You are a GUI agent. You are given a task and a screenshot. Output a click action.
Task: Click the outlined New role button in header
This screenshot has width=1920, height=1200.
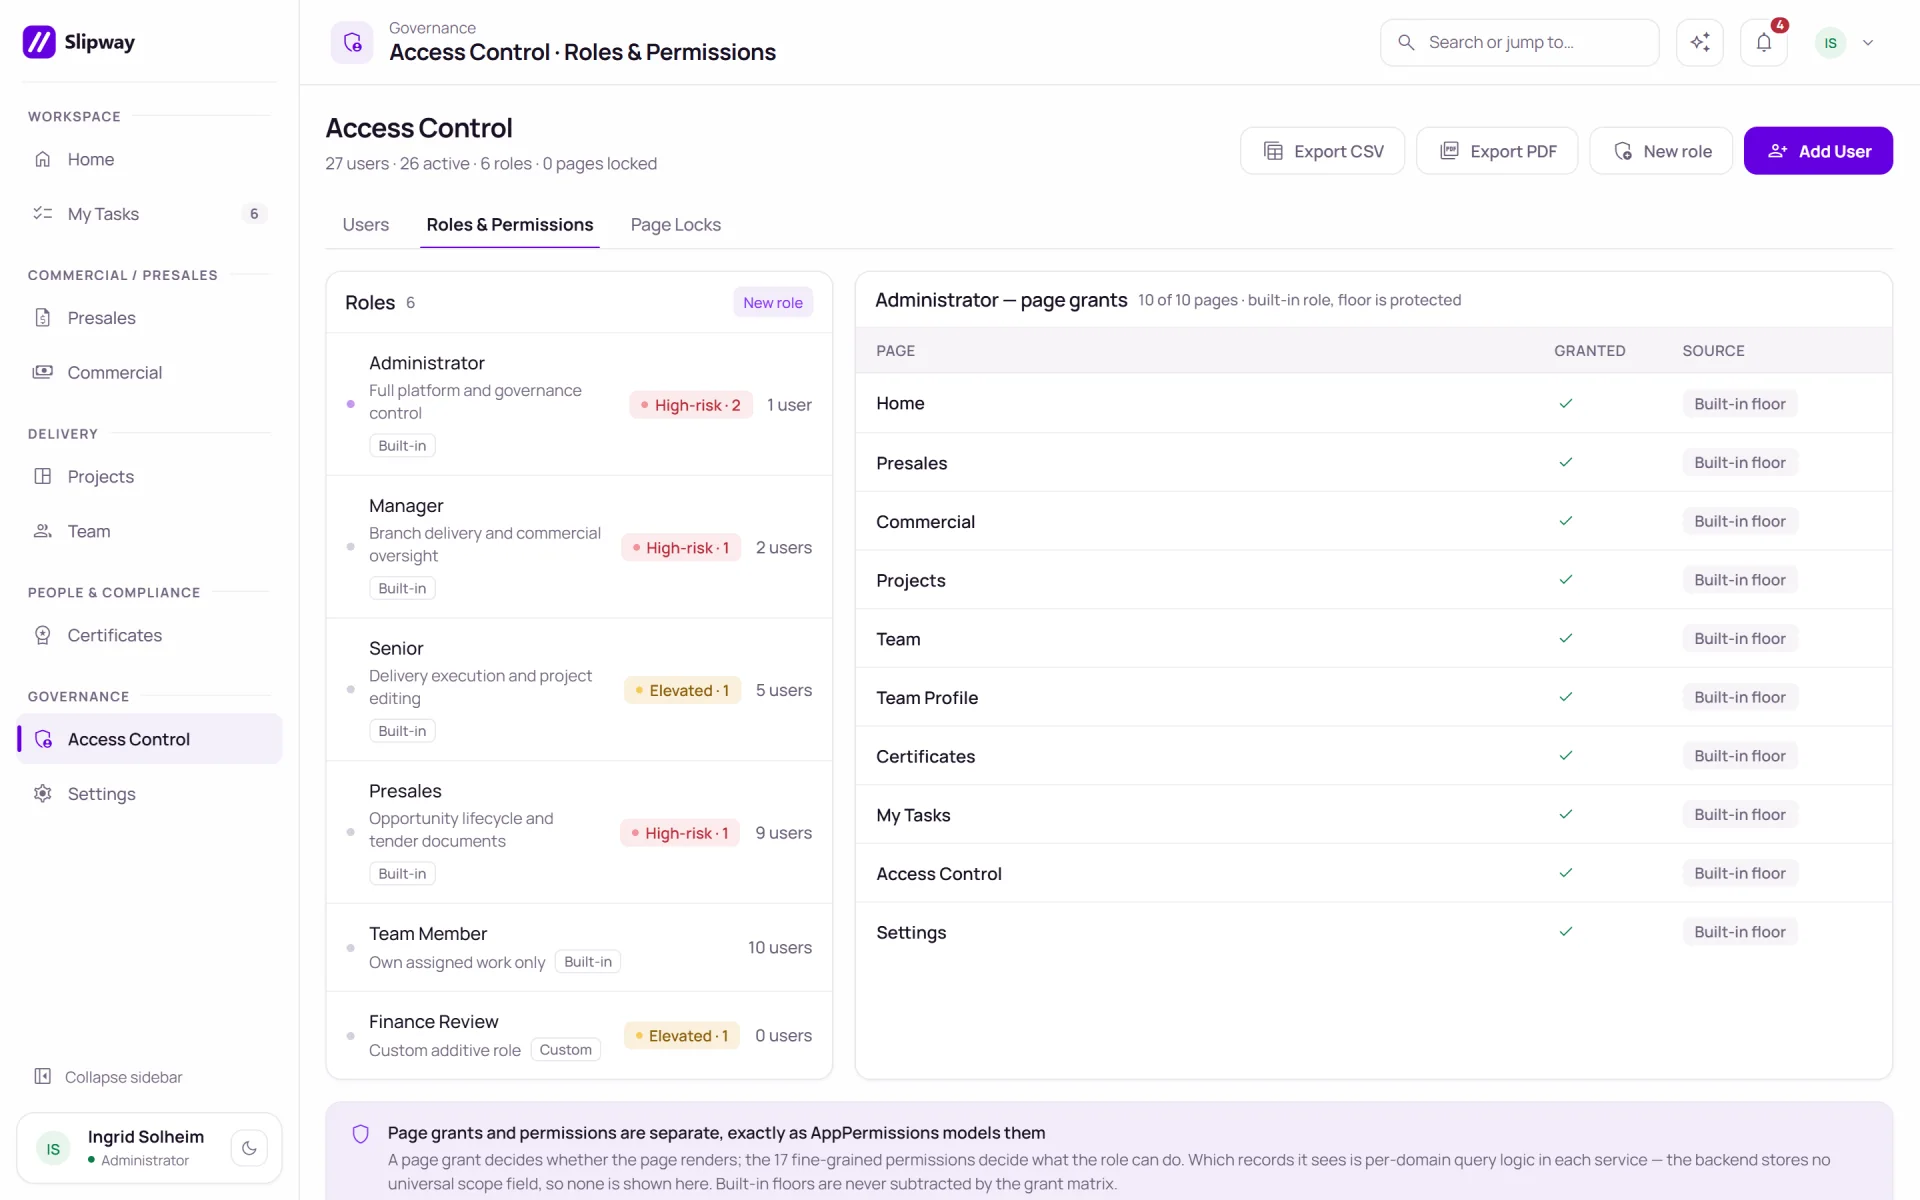[x=1661, y=151]
